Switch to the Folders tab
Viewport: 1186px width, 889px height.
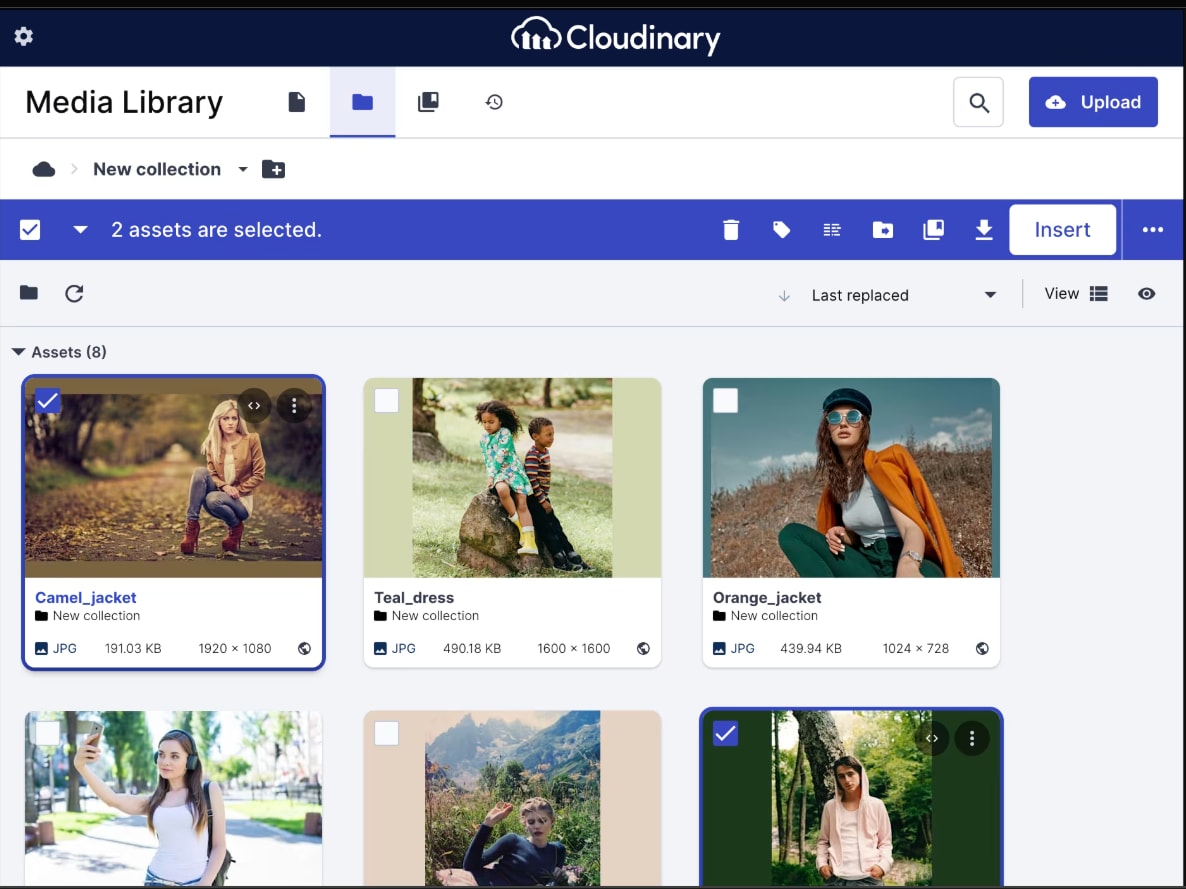(362, 102)
